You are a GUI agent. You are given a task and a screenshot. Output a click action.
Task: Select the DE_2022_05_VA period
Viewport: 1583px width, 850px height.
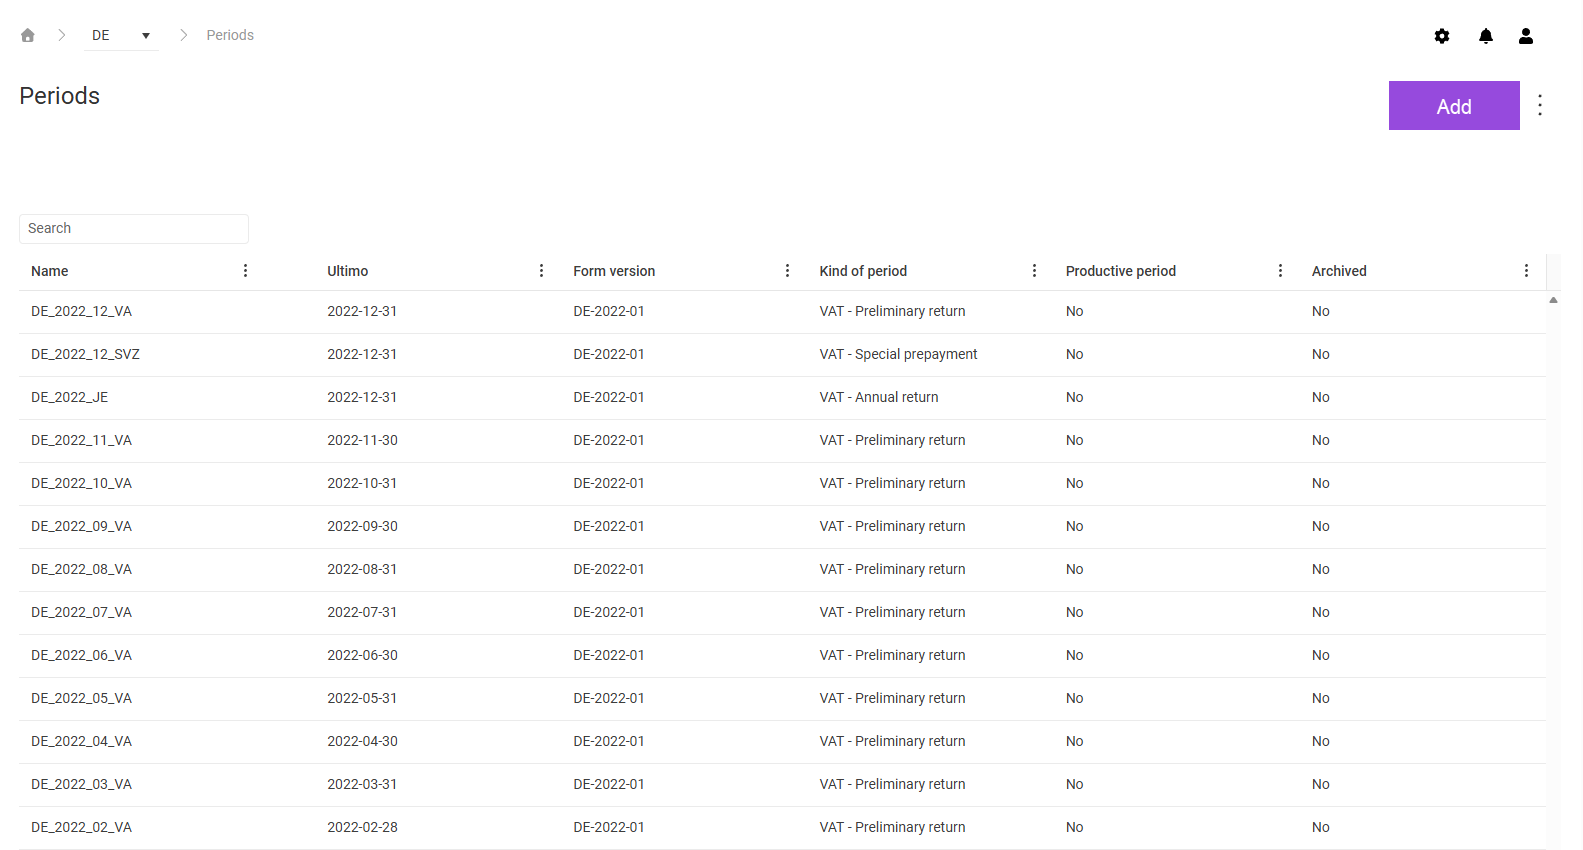click(782, 699)
